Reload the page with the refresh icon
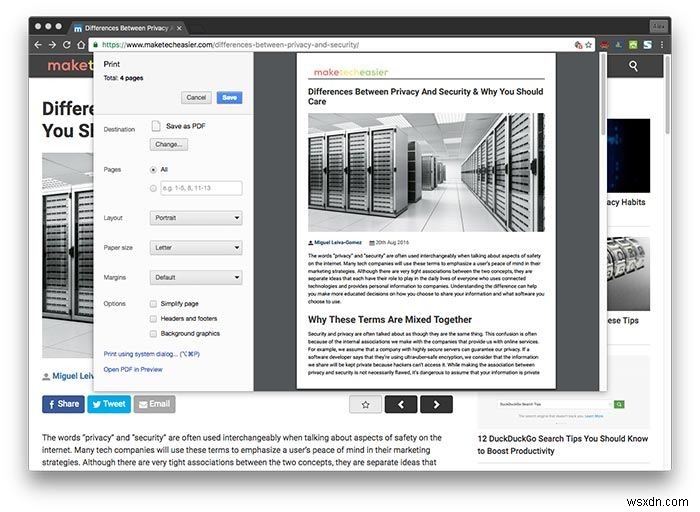Image resolution: width=700 pixels, height=512 pixels. tap(67, 45)
